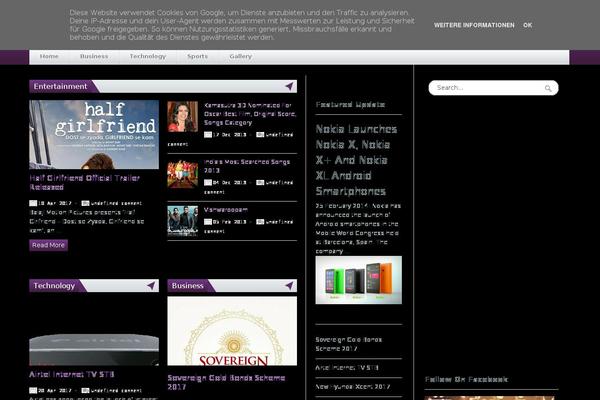This screenshot has width=600, height=400.
Task: Click calendar icon beside 17 Dec 2013
Action: pos(208,135)
